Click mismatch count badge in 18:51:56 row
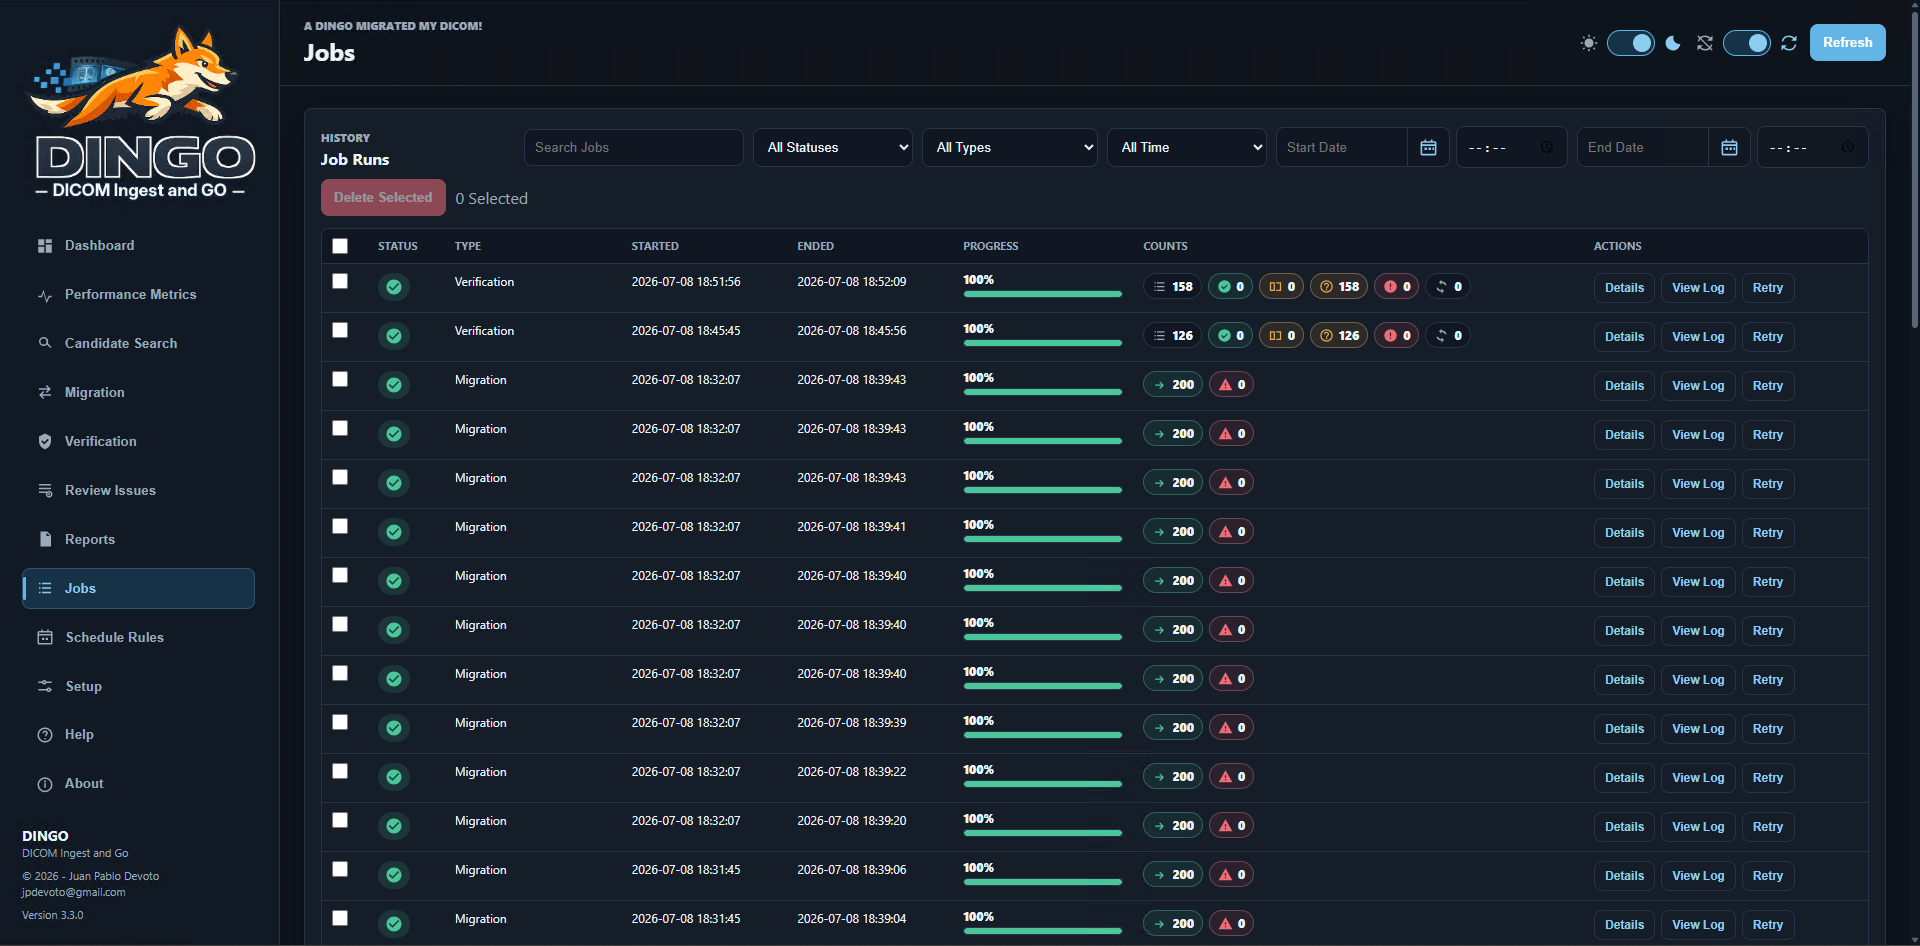 (1281, 287)
